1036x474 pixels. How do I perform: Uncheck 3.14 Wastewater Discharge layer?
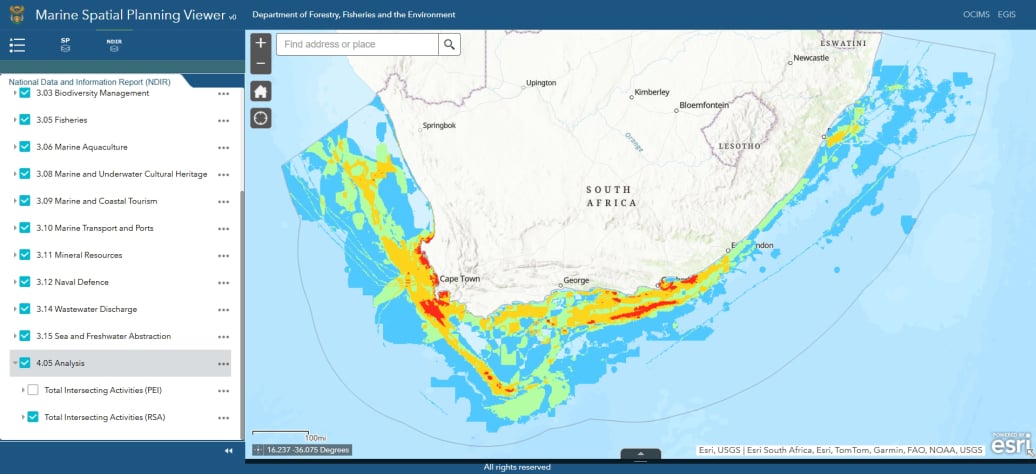[25, 309]
